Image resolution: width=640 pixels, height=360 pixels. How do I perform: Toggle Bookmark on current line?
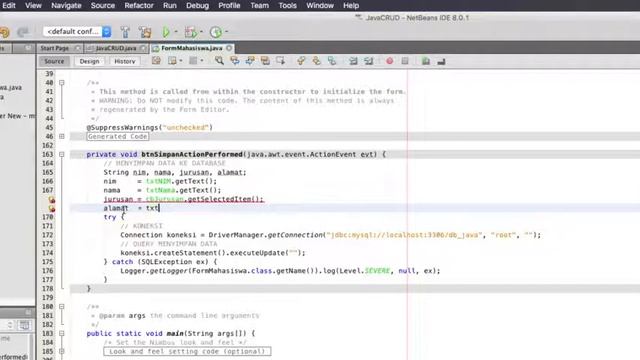[332, 61]
